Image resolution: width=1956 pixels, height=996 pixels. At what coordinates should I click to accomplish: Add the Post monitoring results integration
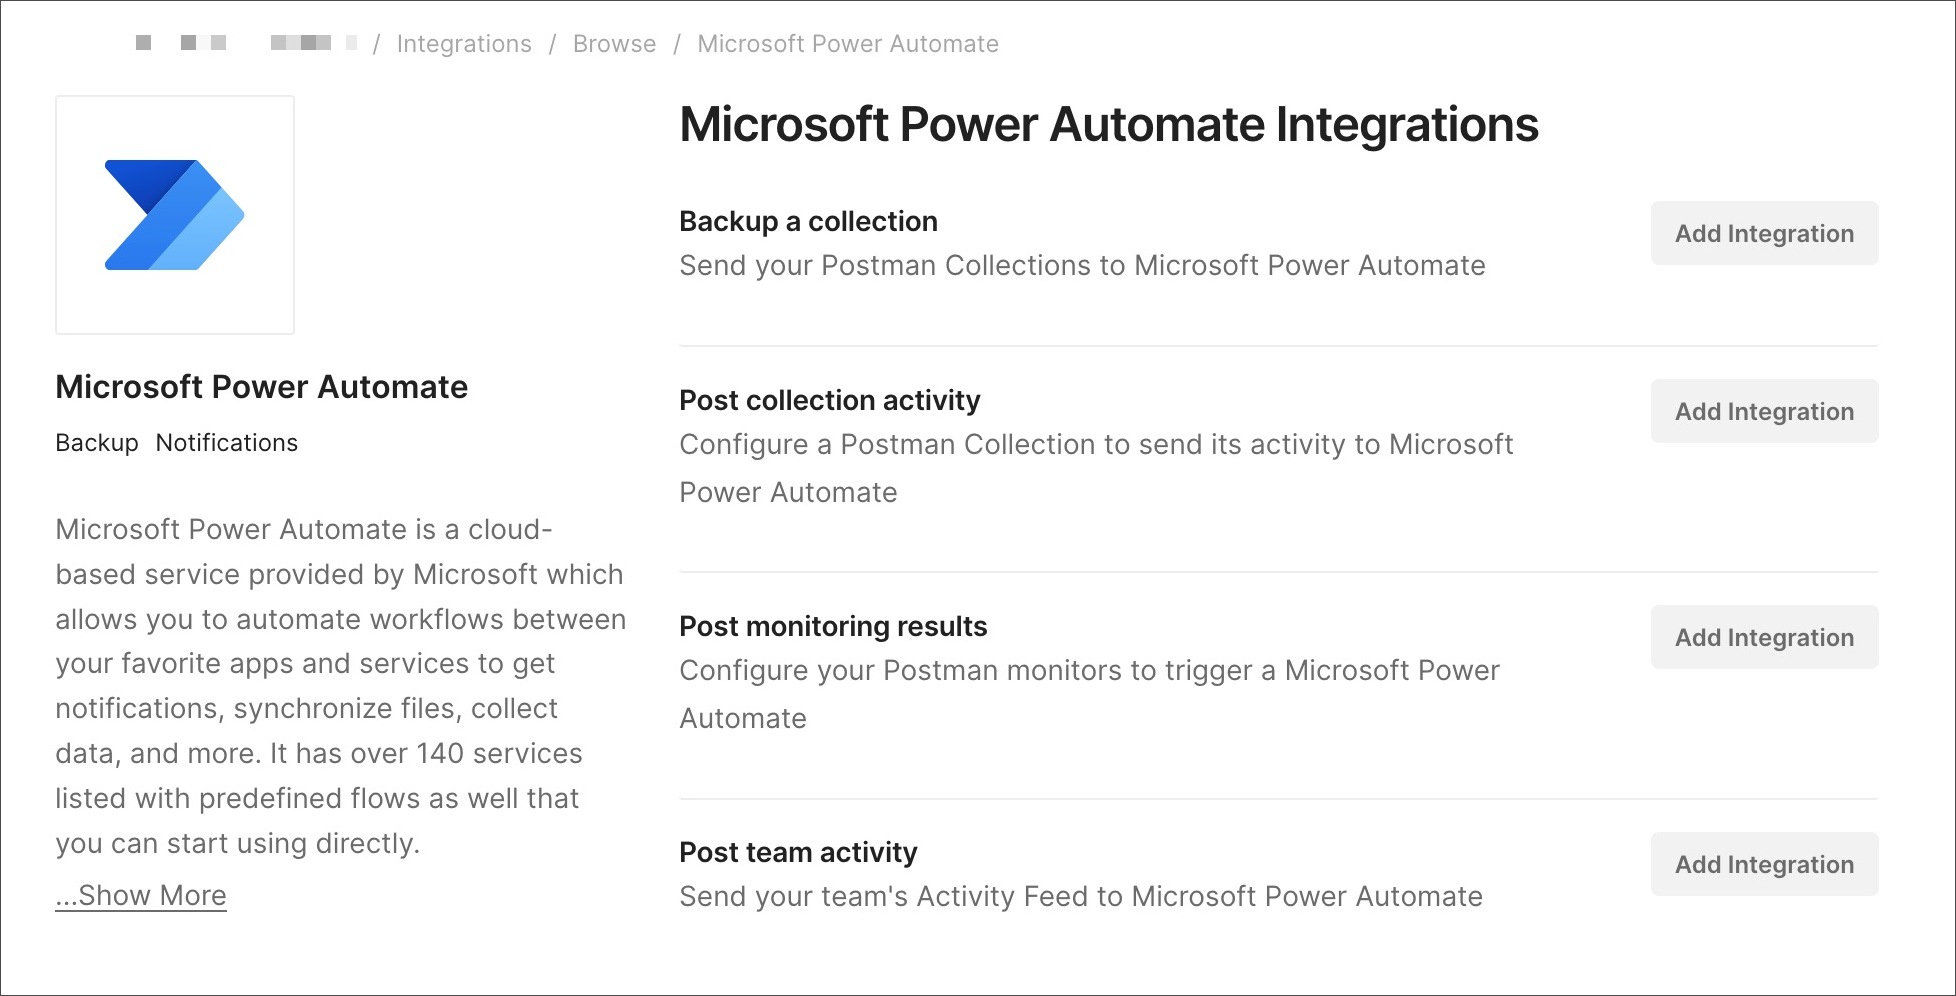[1763, 637]
